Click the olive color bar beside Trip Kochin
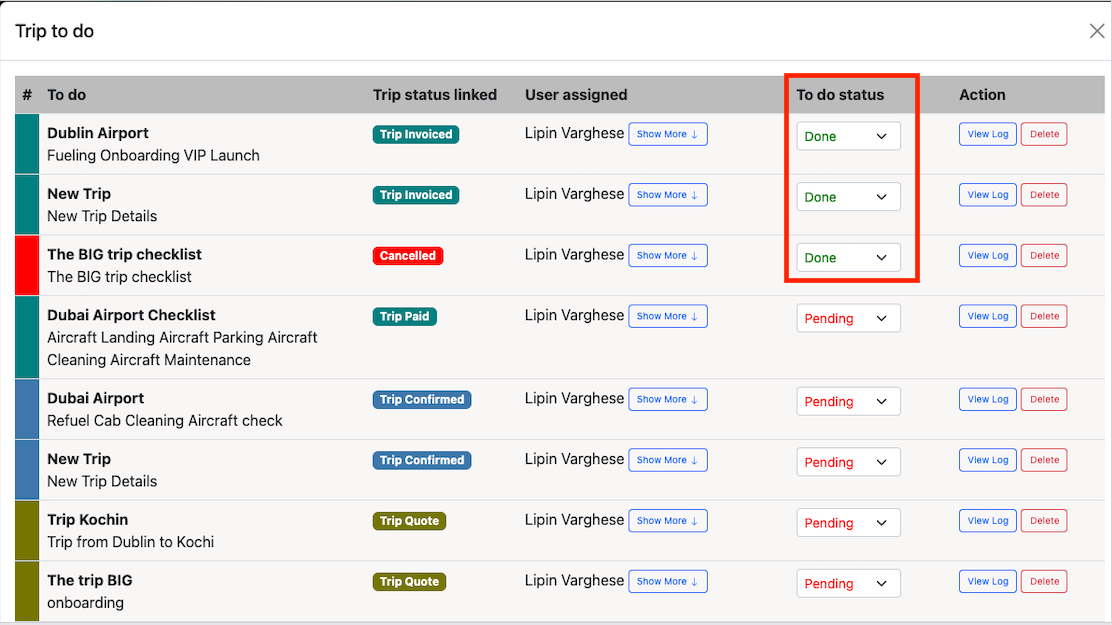Screen dimensions: 1112x625 (x=27, y=530)
